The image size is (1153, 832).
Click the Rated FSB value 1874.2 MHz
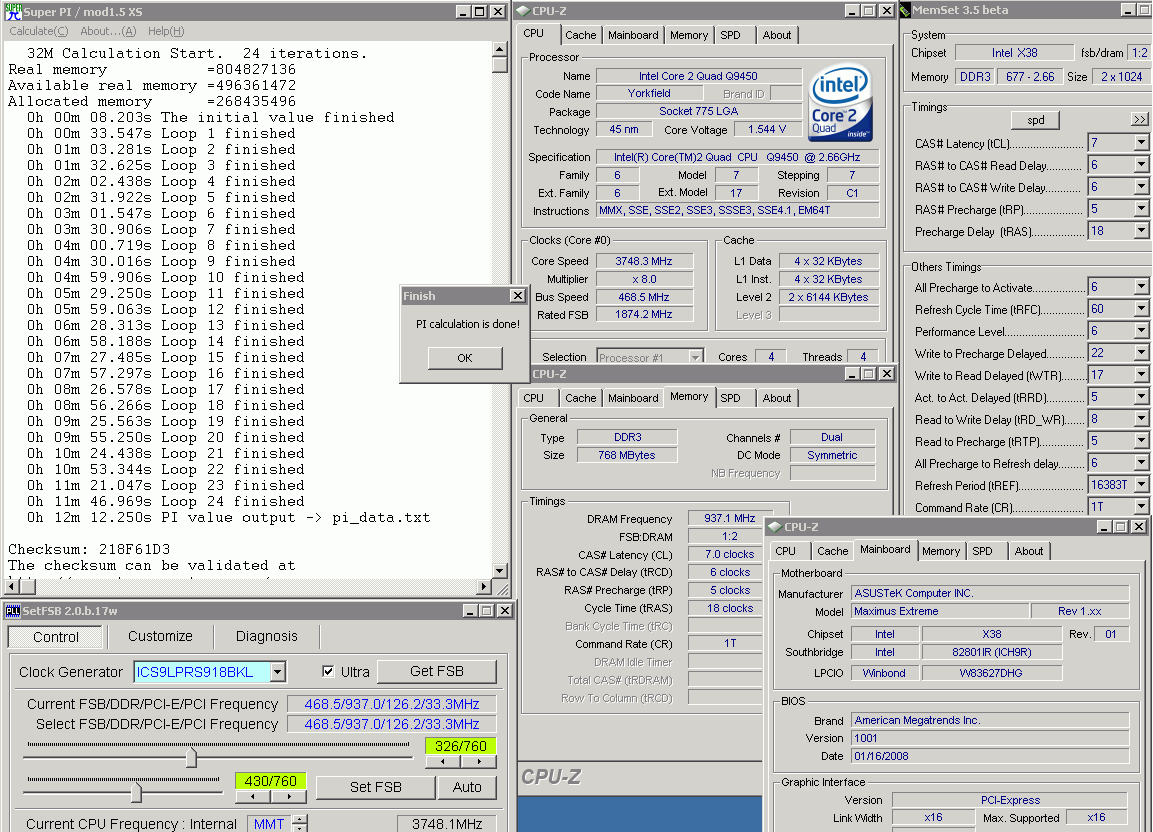(644, 314)
